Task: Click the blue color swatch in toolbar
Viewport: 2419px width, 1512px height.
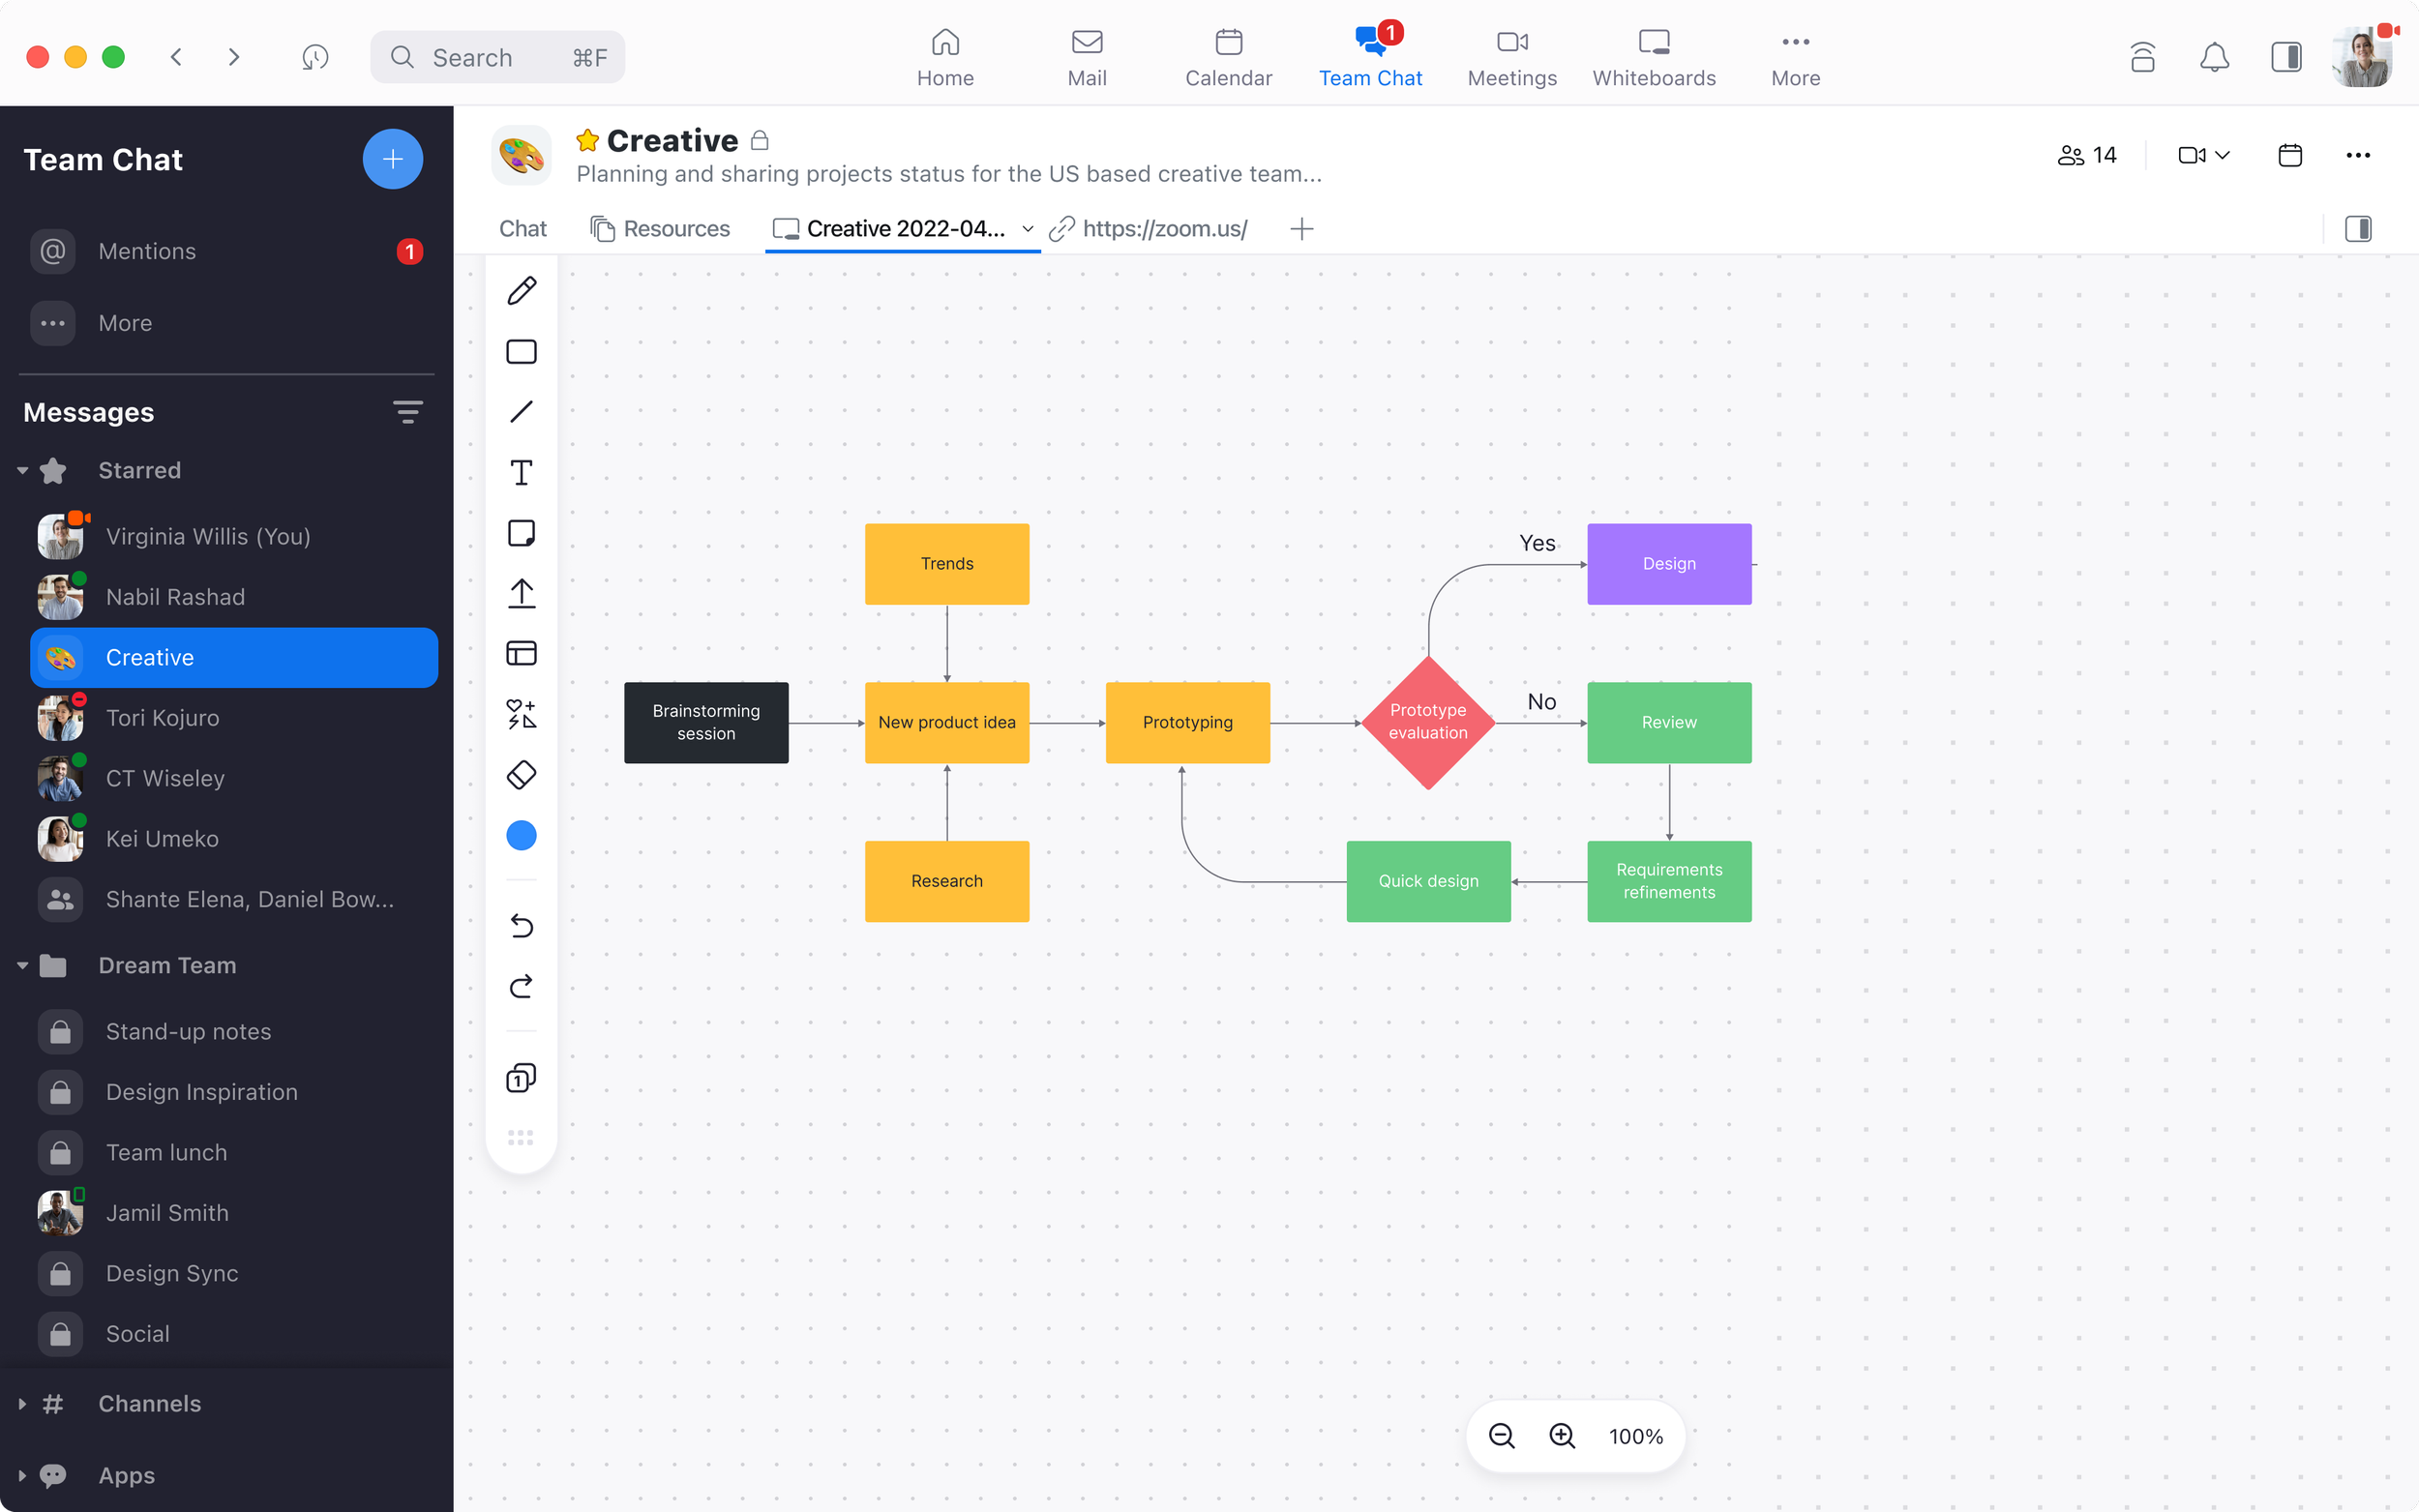Action: coord(521,836)
